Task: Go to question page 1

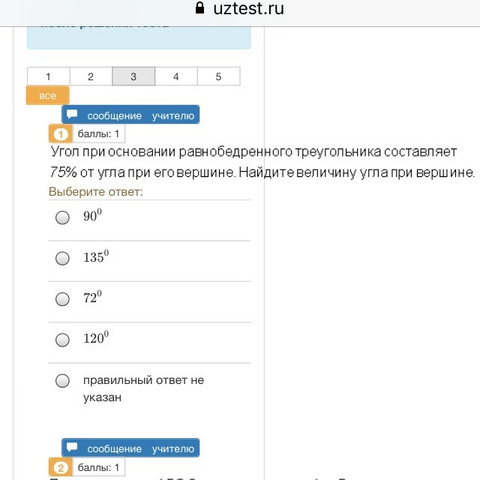Action: pos(48,76)
